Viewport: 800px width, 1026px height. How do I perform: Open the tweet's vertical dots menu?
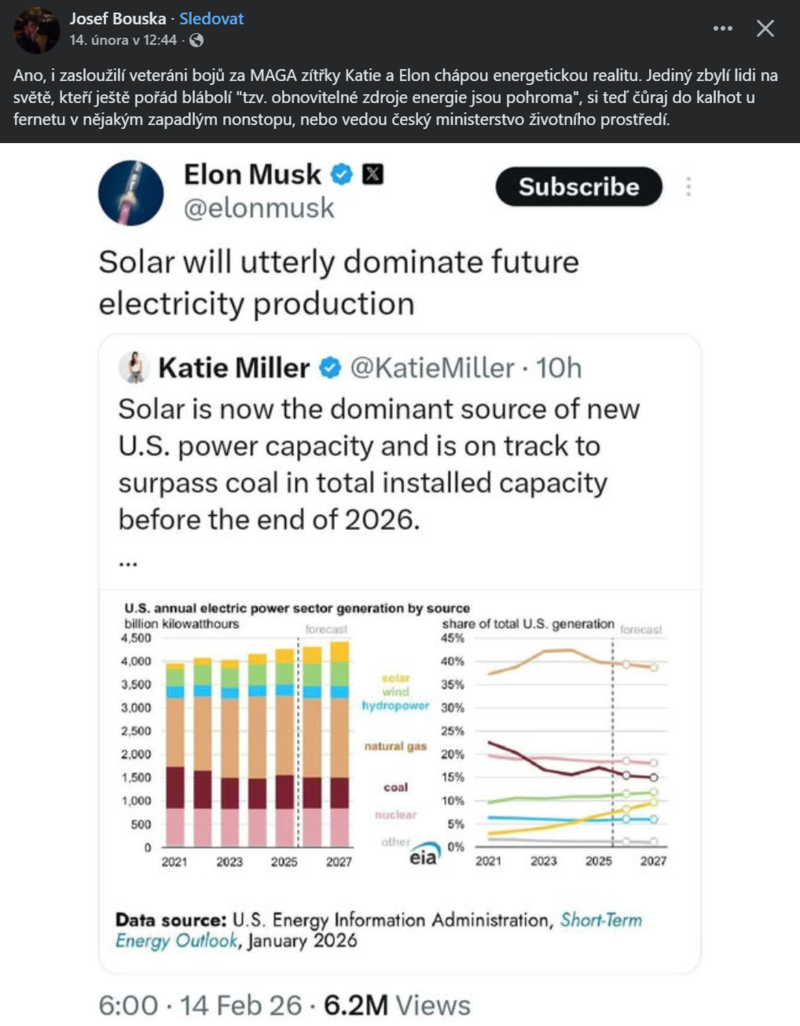coord(688,187)
